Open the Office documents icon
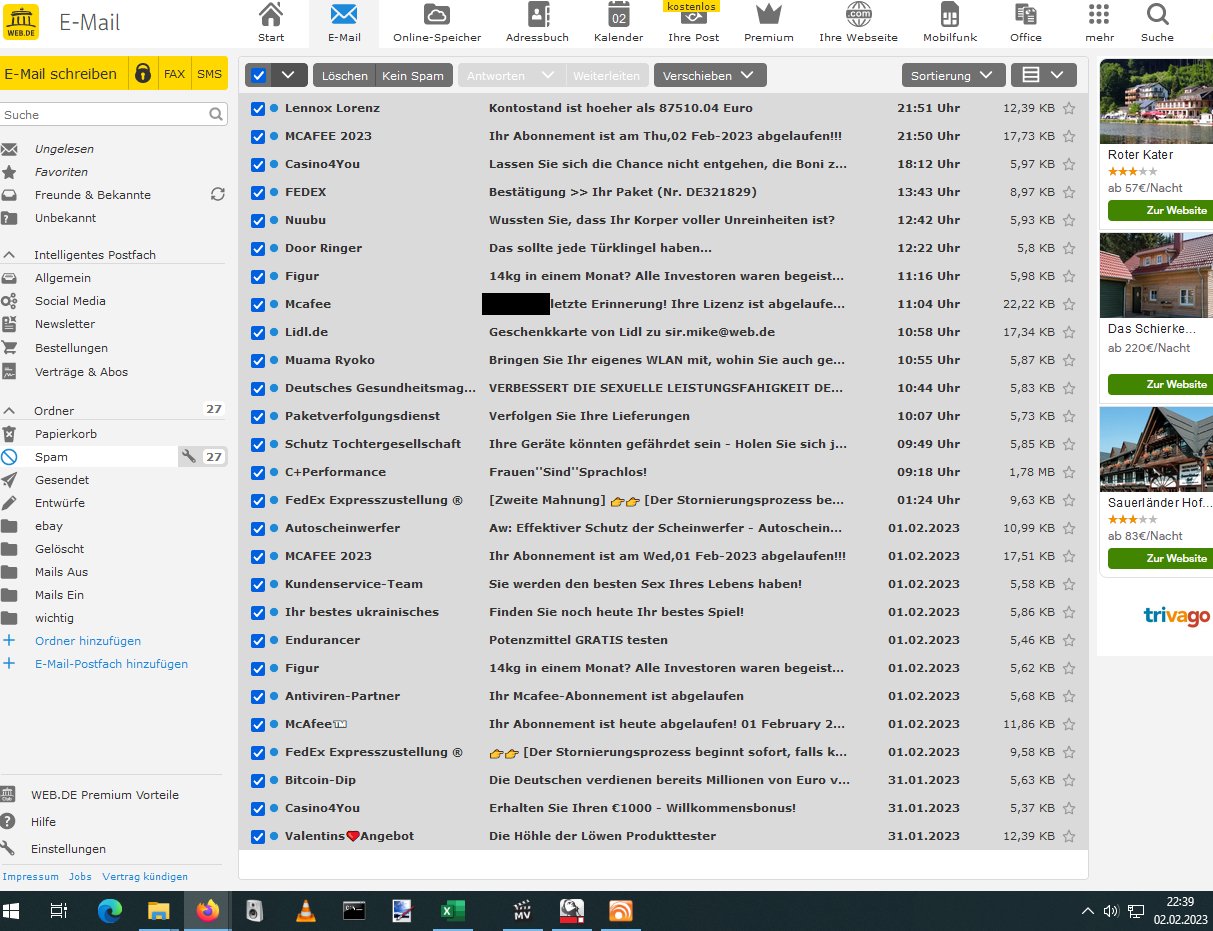The height and width of the screenshot is (931, 1213). pos(1025,15)
